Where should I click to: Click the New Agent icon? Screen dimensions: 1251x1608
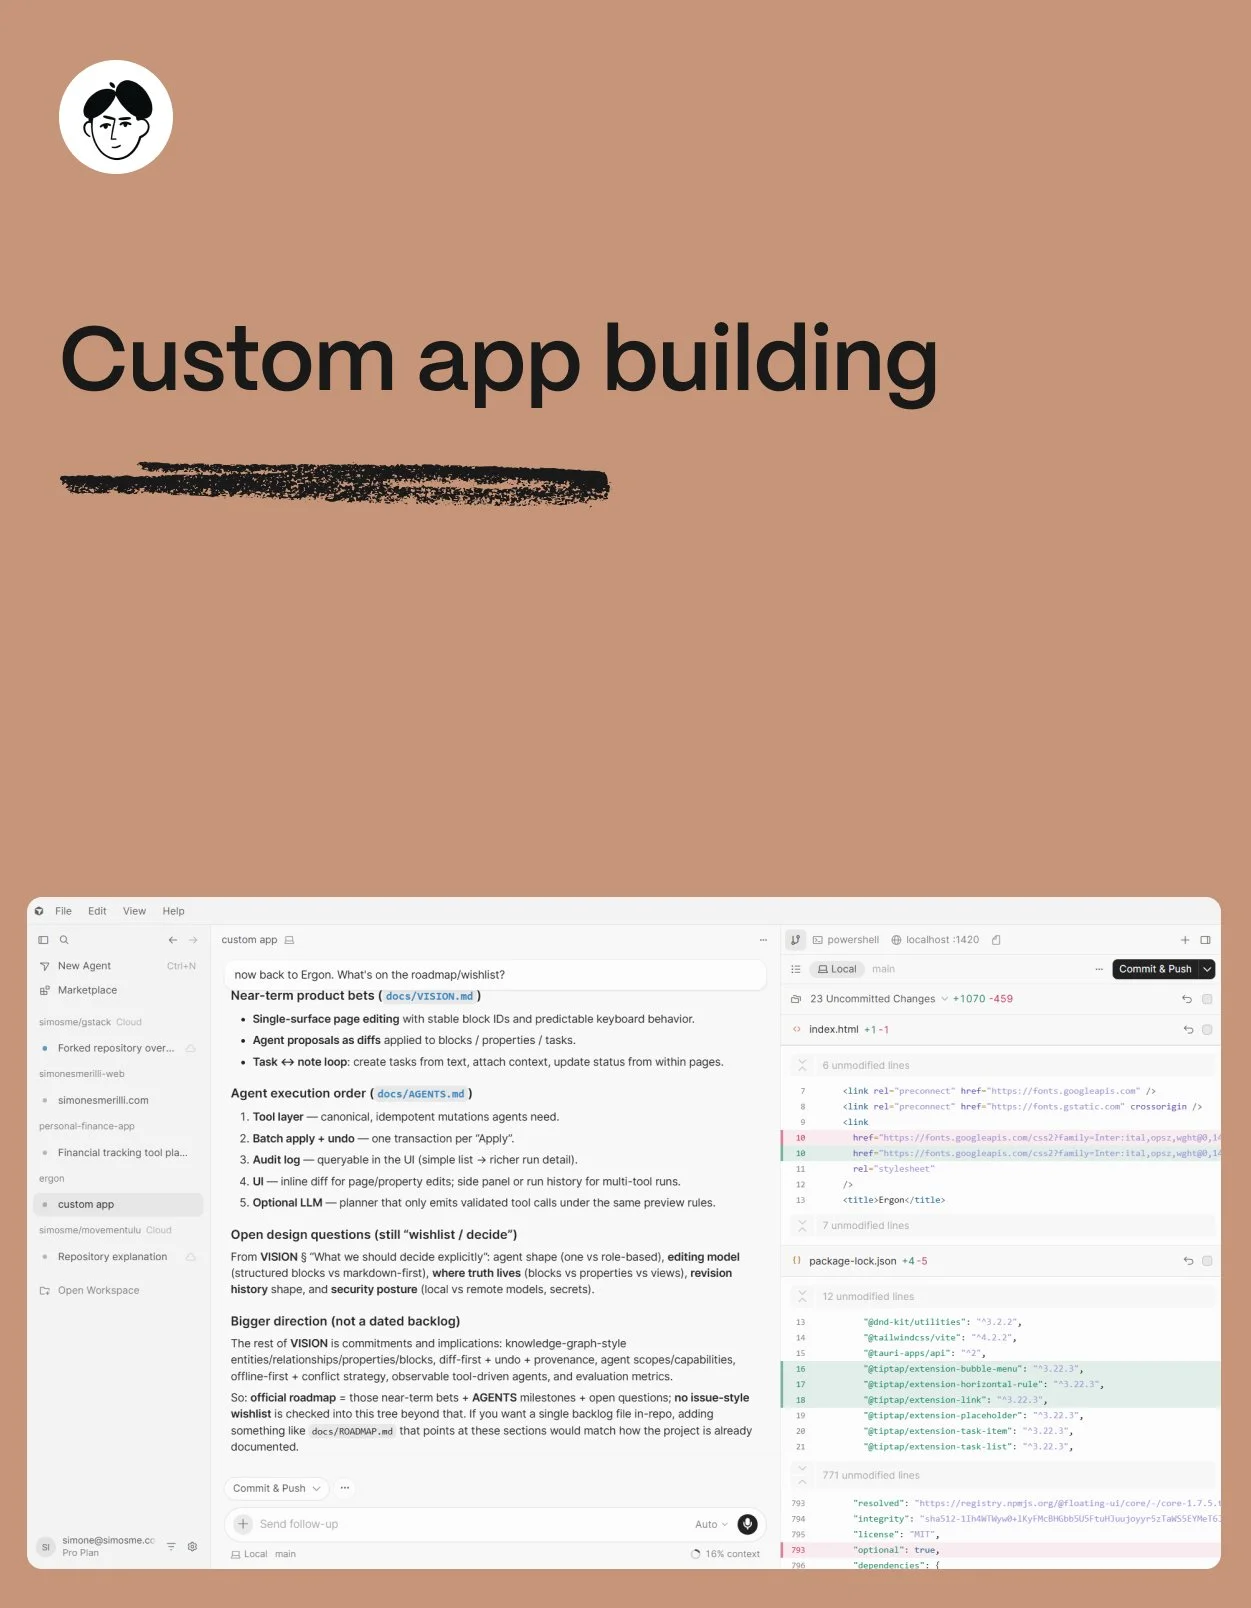[x=44, y=966]
